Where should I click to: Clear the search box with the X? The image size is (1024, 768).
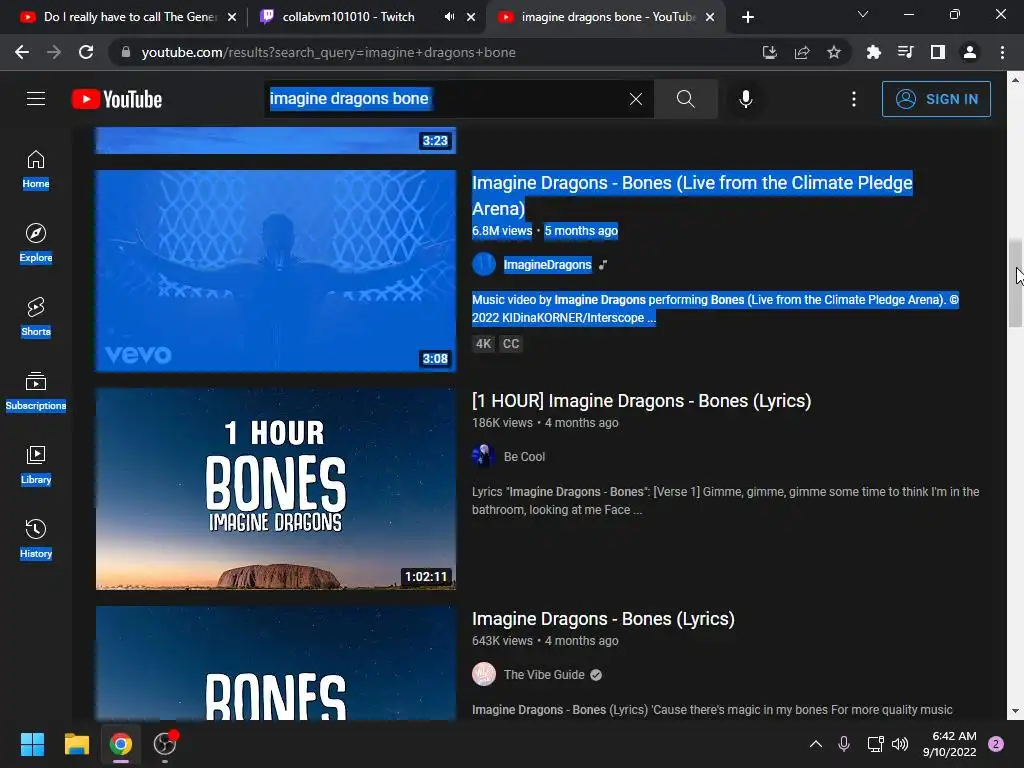click(635, 99)
